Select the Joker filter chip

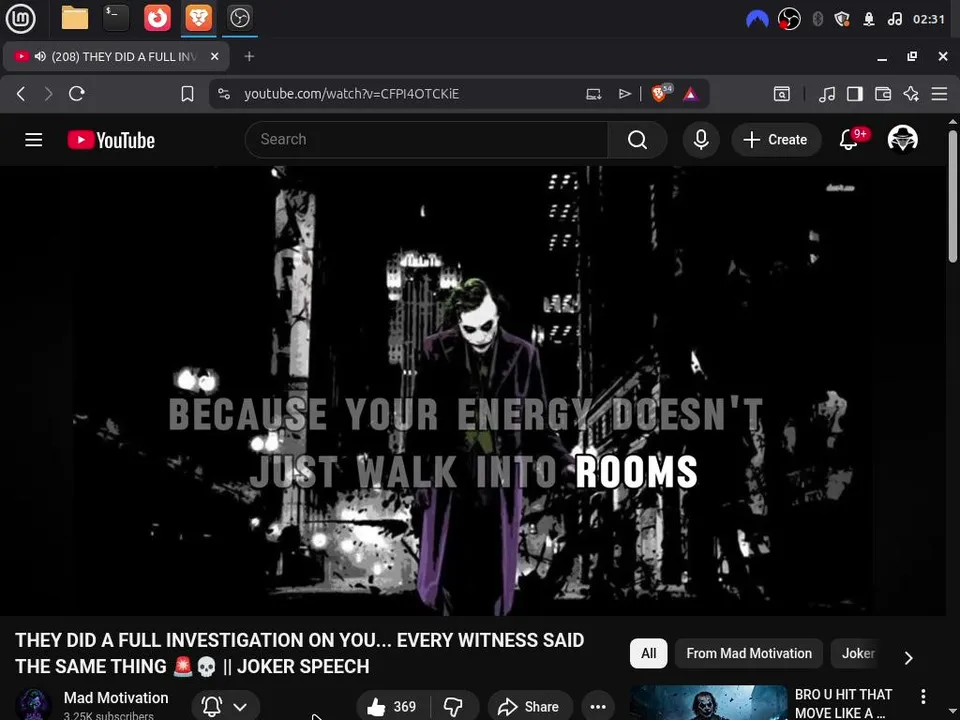(x=858, y=653)
